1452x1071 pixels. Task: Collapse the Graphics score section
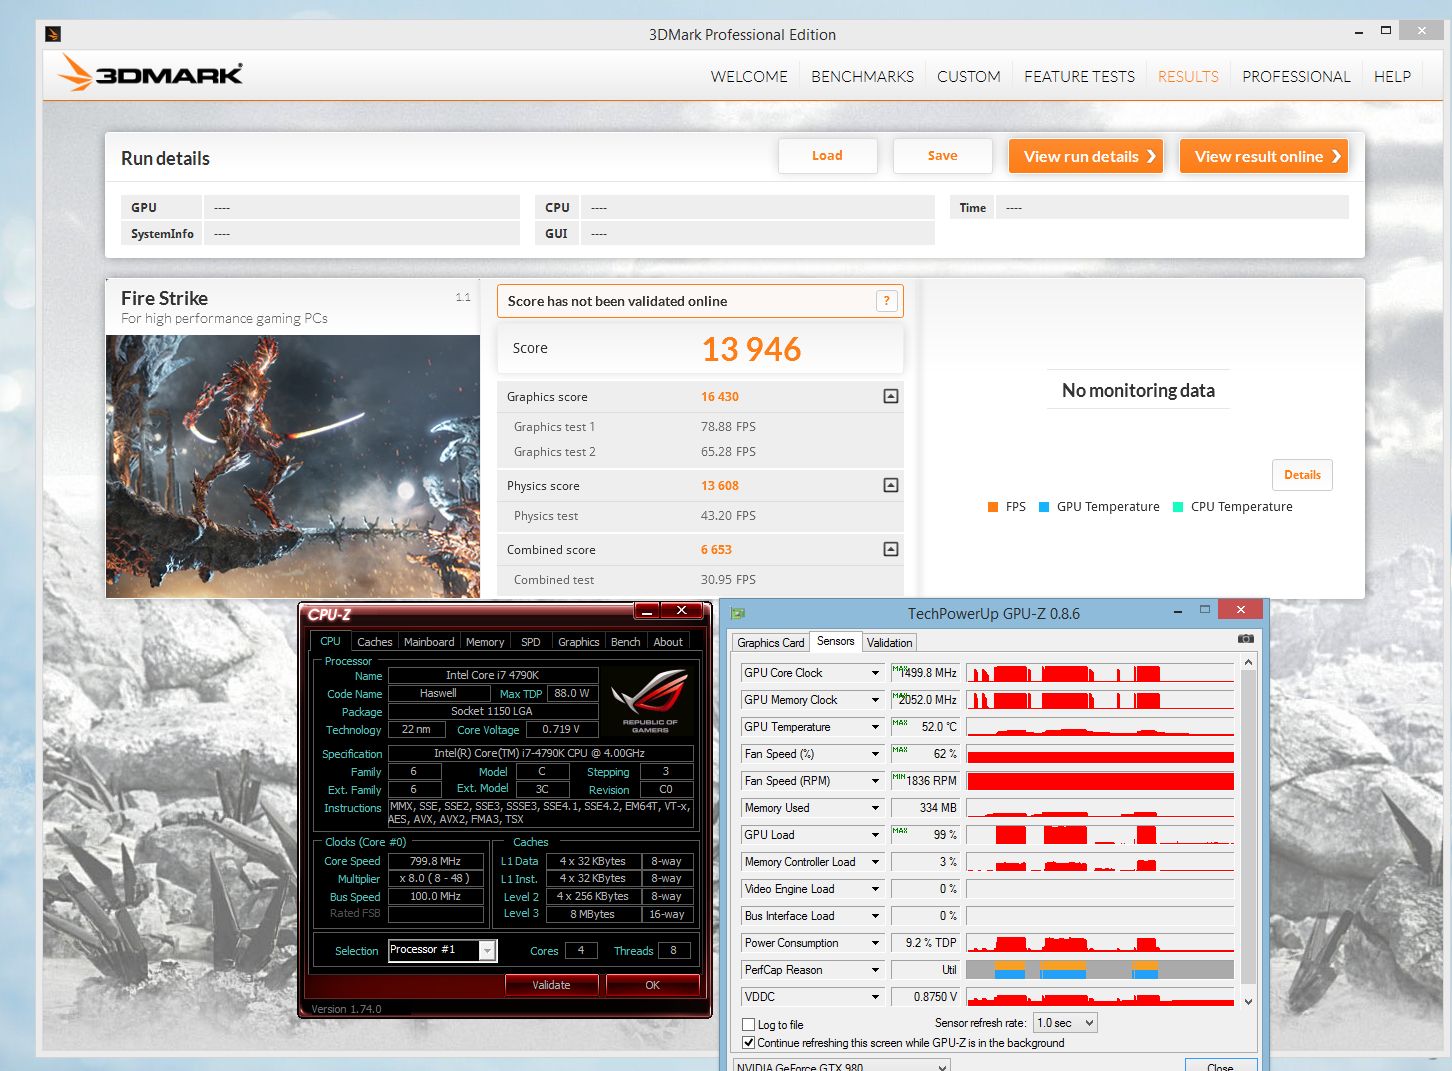point(891,396)
